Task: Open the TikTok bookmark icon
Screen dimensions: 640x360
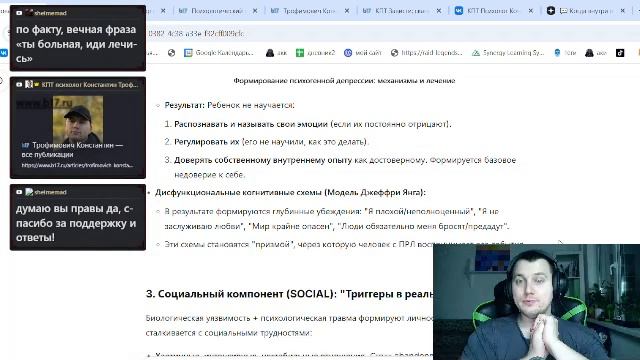Action: (620, 53)
